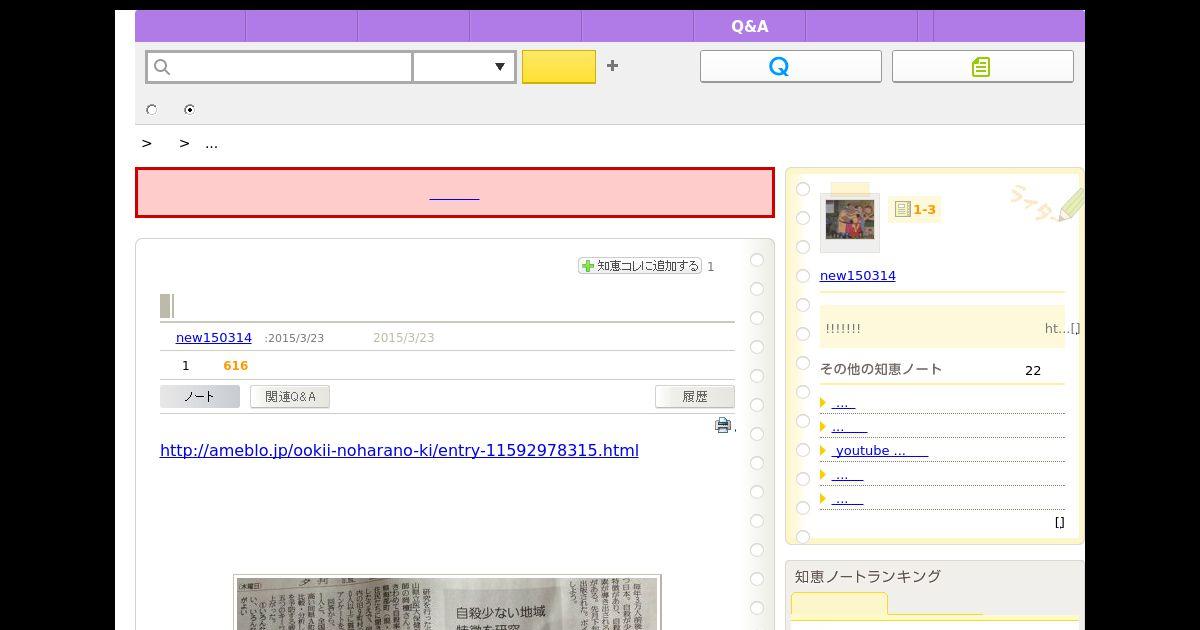Open new150314 link in the sidebar profile
Viewport: 1200px width, 630px height.
coord(858,276)
